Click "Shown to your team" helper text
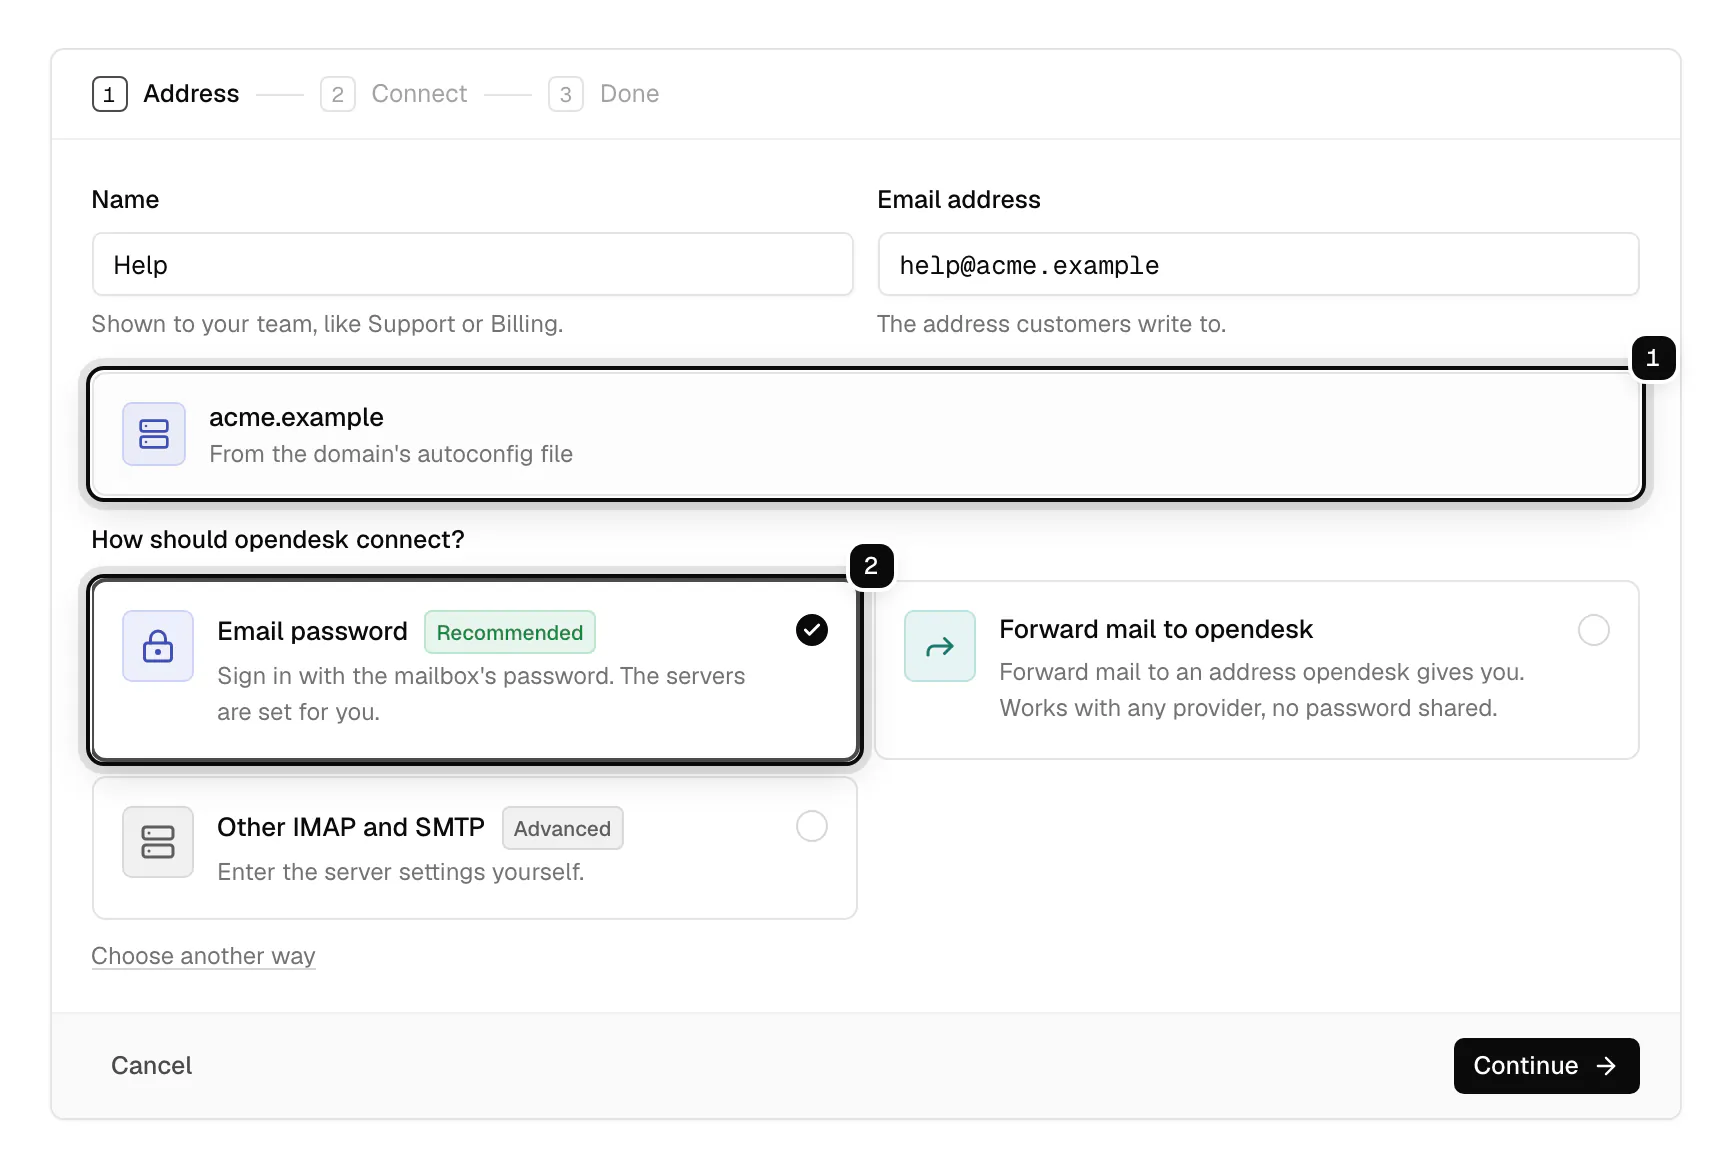This screenshot has width=1736, height=1168. pyautogui.click(x=328, y=324)
